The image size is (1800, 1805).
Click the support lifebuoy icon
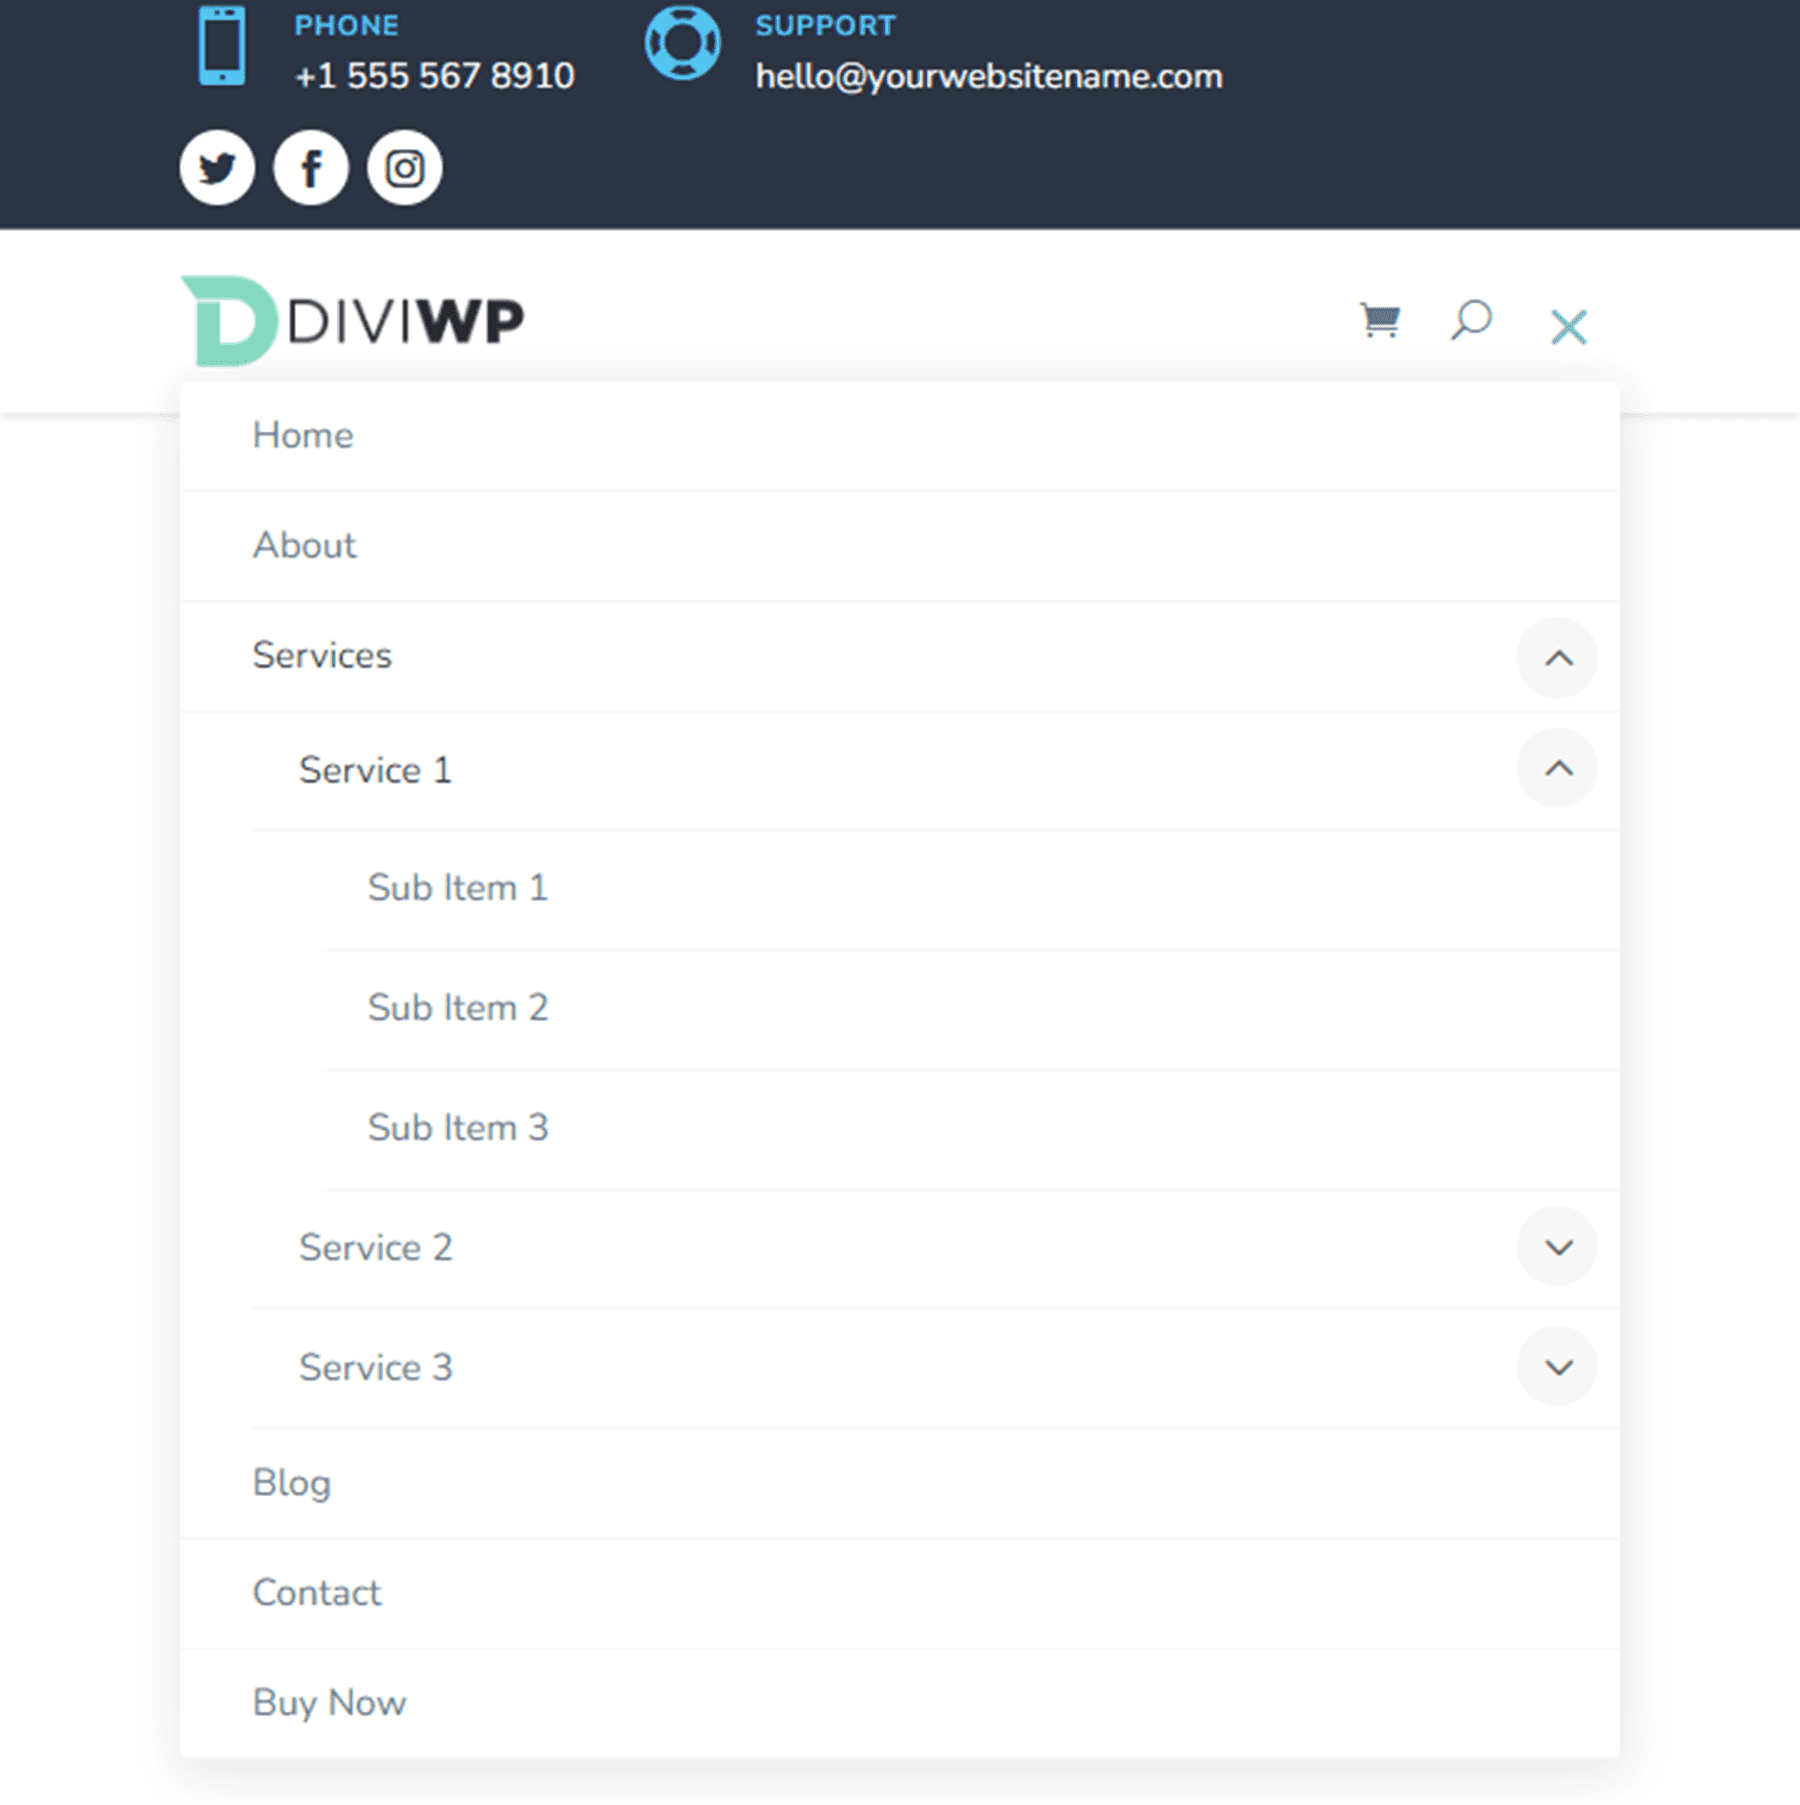[684, 44]
